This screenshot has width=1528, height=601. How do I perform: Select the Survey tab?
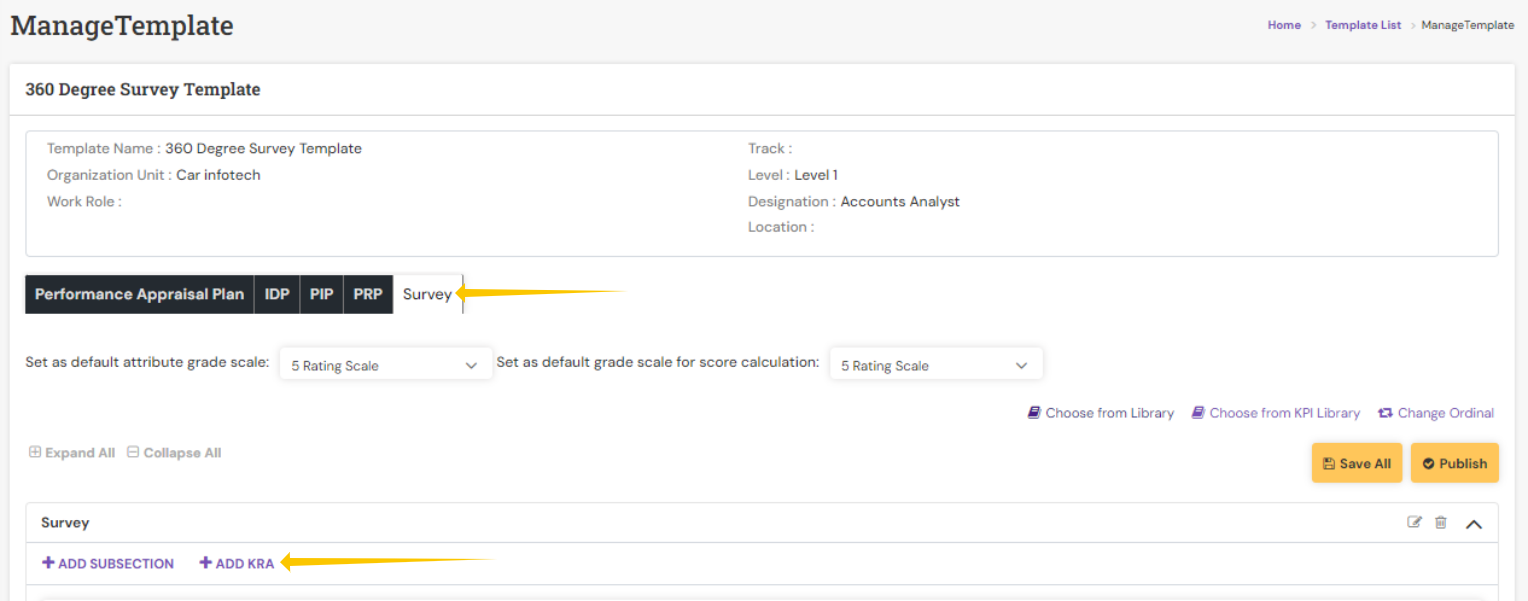(x=428, y=294)
